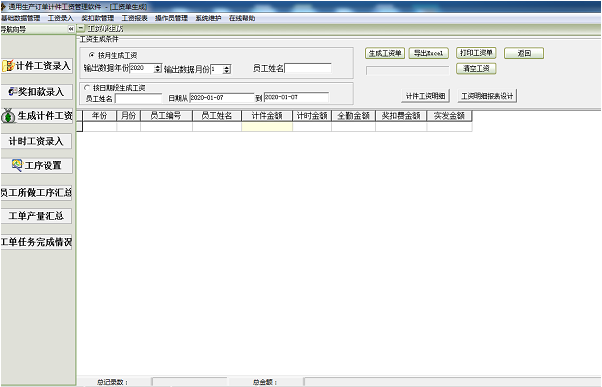This screenshot has width=602, height=387.
Task: Click 员工编号 column header
Action: point(166,116)
